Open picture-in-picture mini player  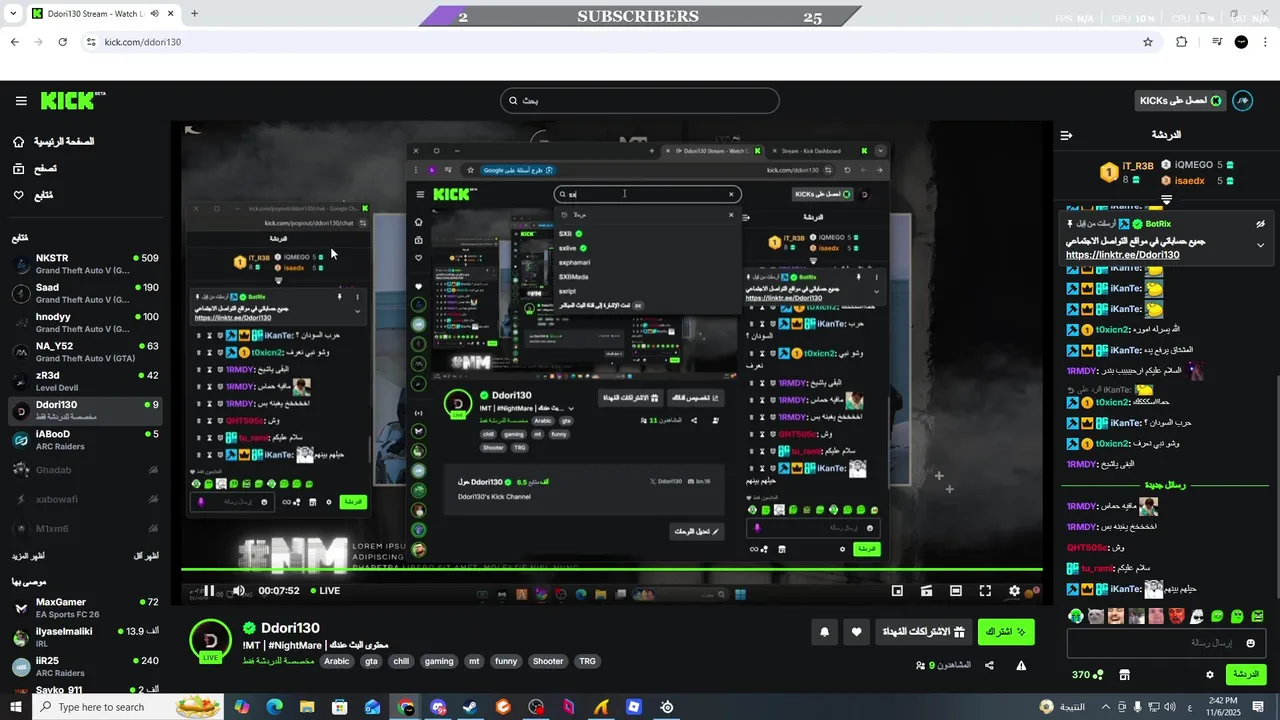[x=897, y=591]
